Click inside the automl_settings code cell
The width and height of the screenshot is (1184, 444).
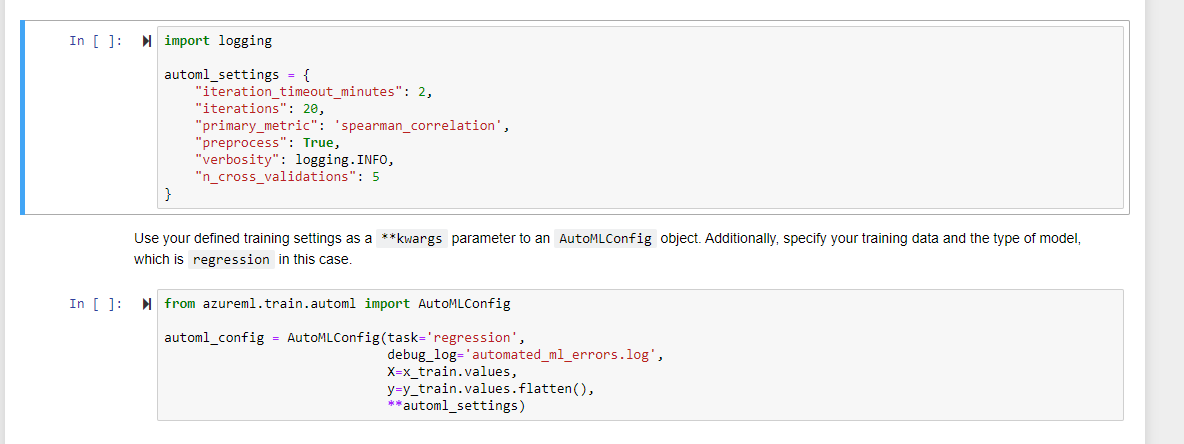(640, 117)
